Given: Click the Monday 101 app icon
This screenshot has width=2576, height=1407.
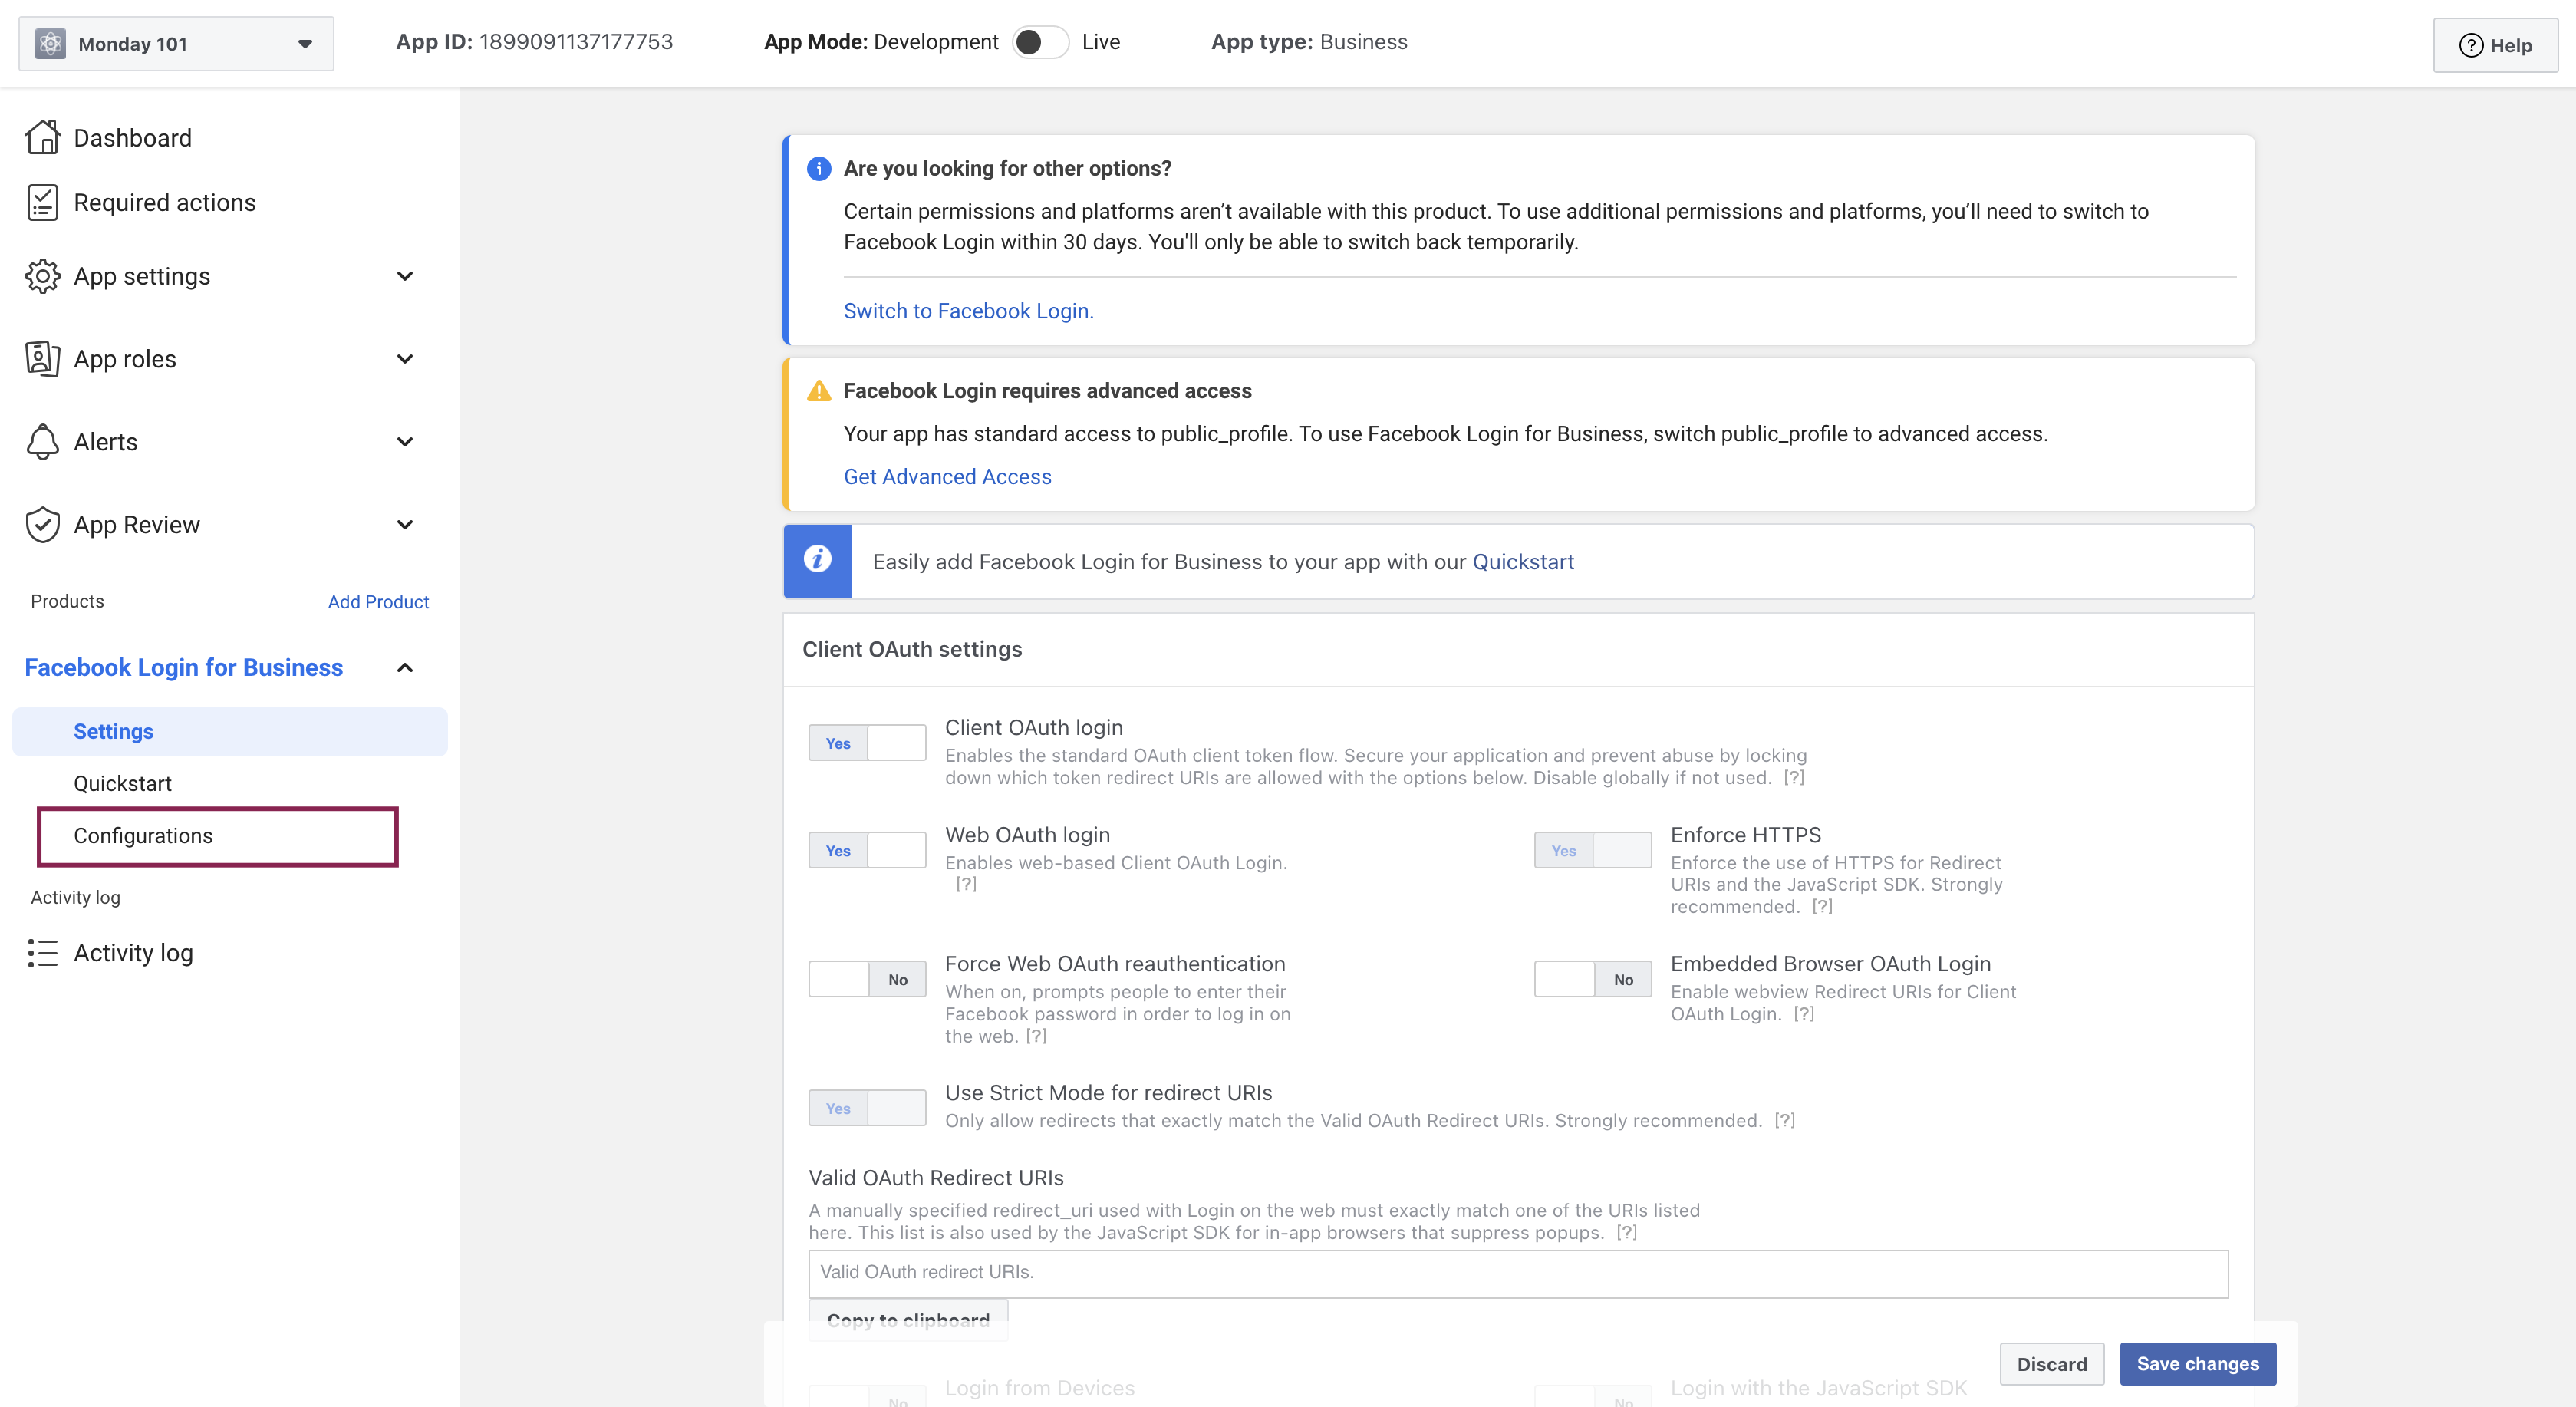Looking at the screenshot, I should tap(50, 43).
